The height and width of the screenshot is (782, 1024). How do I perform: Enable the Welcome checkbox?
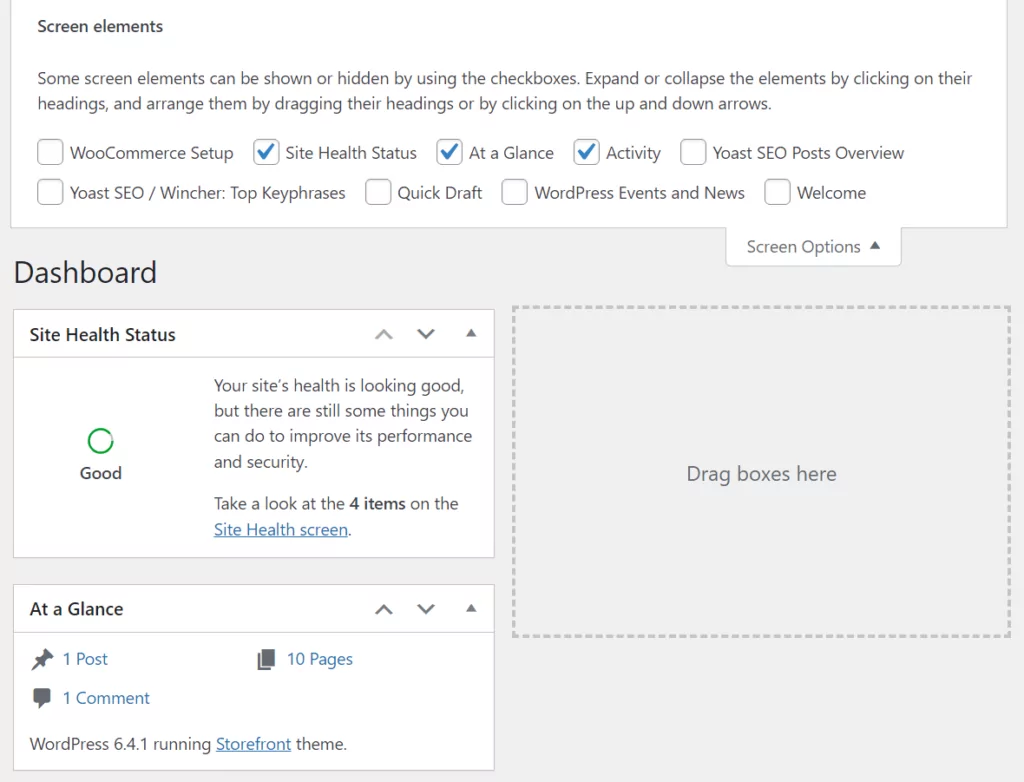point(777,193)
